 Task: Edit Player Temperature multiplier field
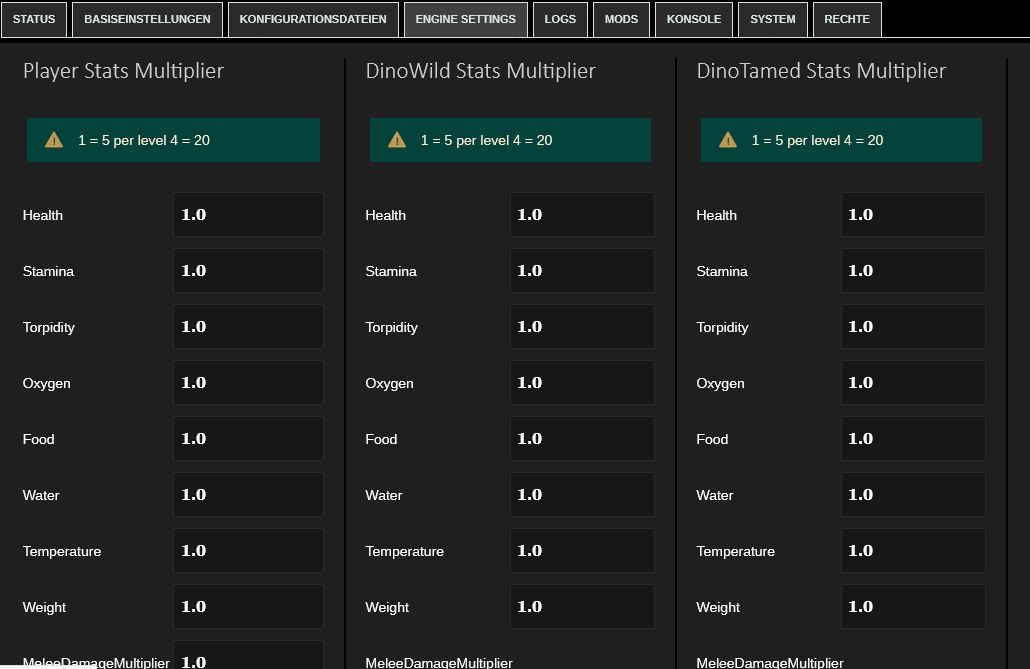pyautogui.click(x=248, y=551)
